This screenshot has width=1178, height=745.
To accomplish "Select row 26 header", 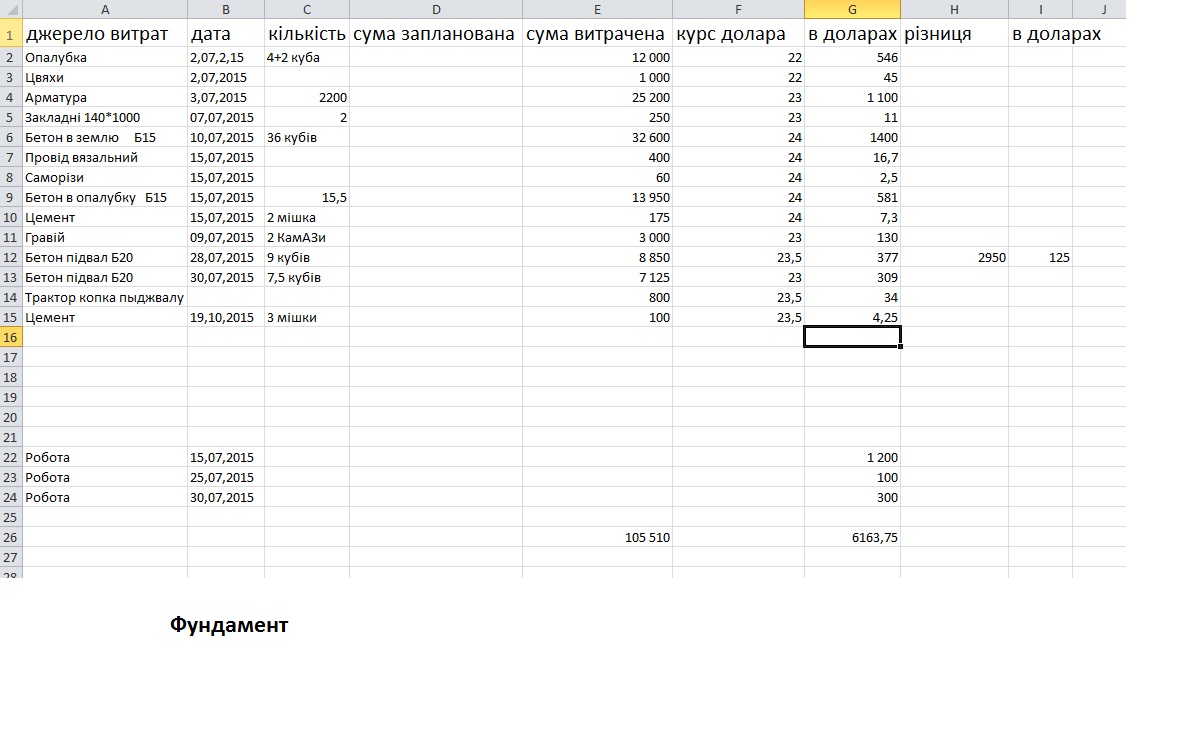I will pyautogui.click(x=11, y=537).
